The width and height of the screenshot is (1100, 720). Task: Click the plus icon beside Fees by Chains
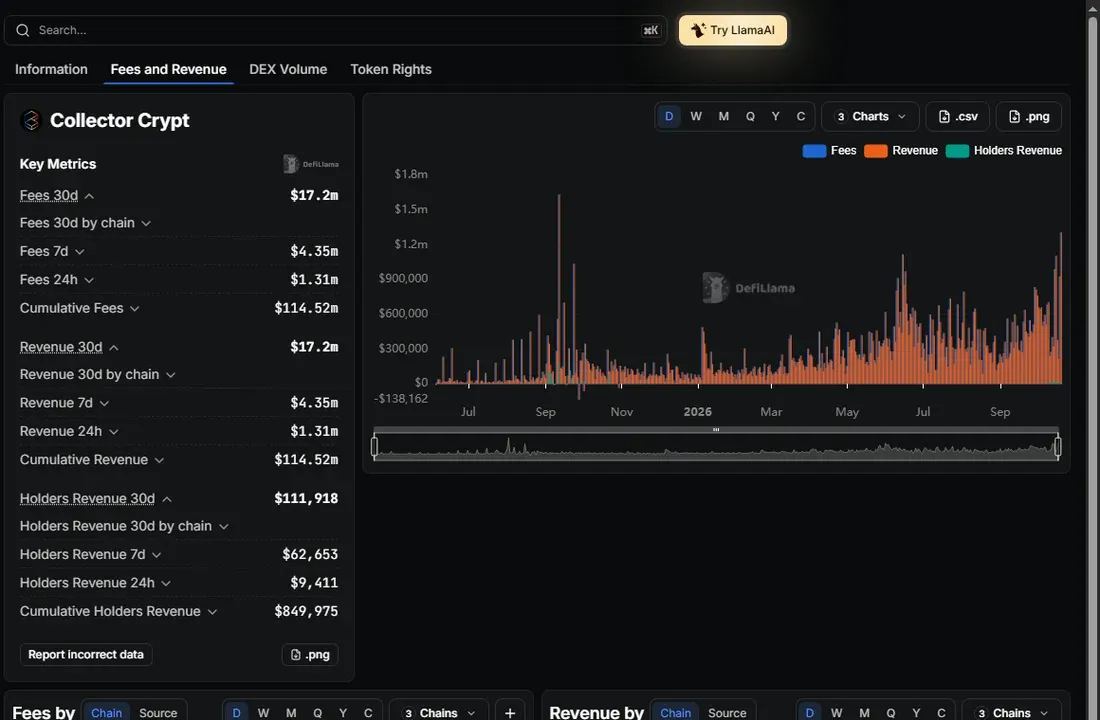[x=510, y=712]
